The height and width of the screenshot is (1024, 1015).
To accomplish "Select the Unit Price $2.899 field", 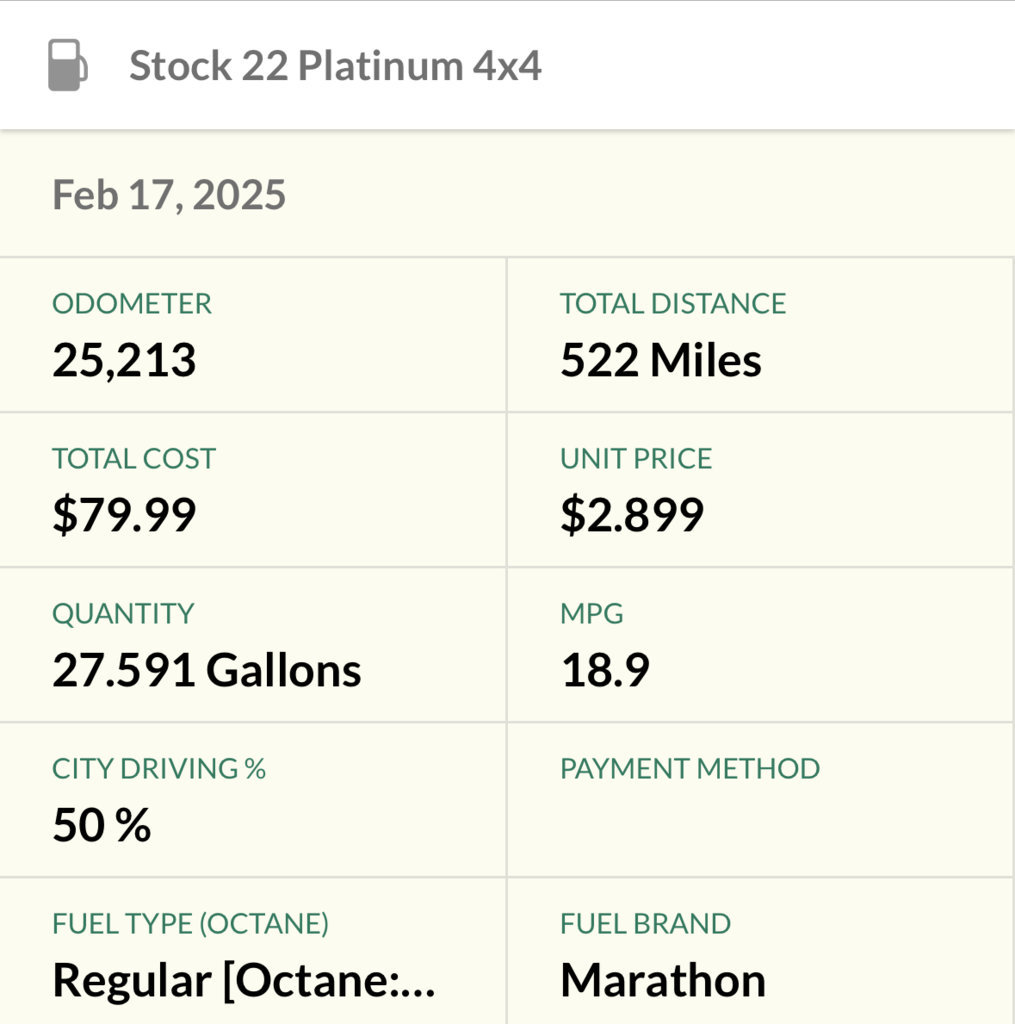I will 760,490.
